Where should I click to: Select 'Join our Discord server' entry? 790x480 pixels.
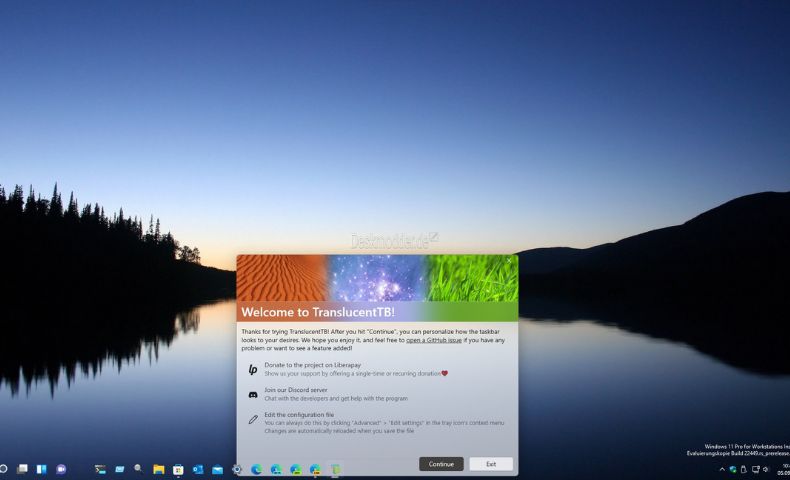pyautogui.click(x=296, y=390)
